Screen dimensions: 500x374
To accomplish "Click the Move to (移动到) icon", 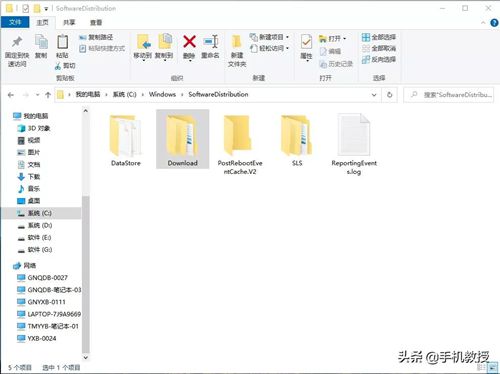I will click(143, 42).
